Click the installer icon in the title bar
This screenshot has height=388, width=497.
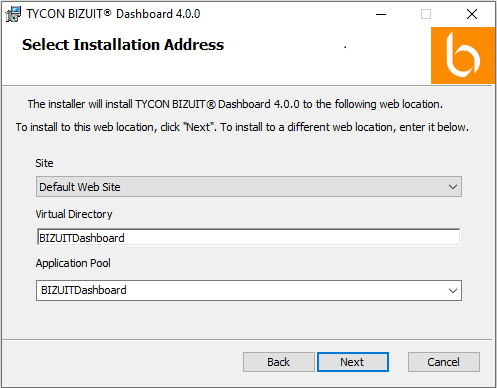(13, 14)
